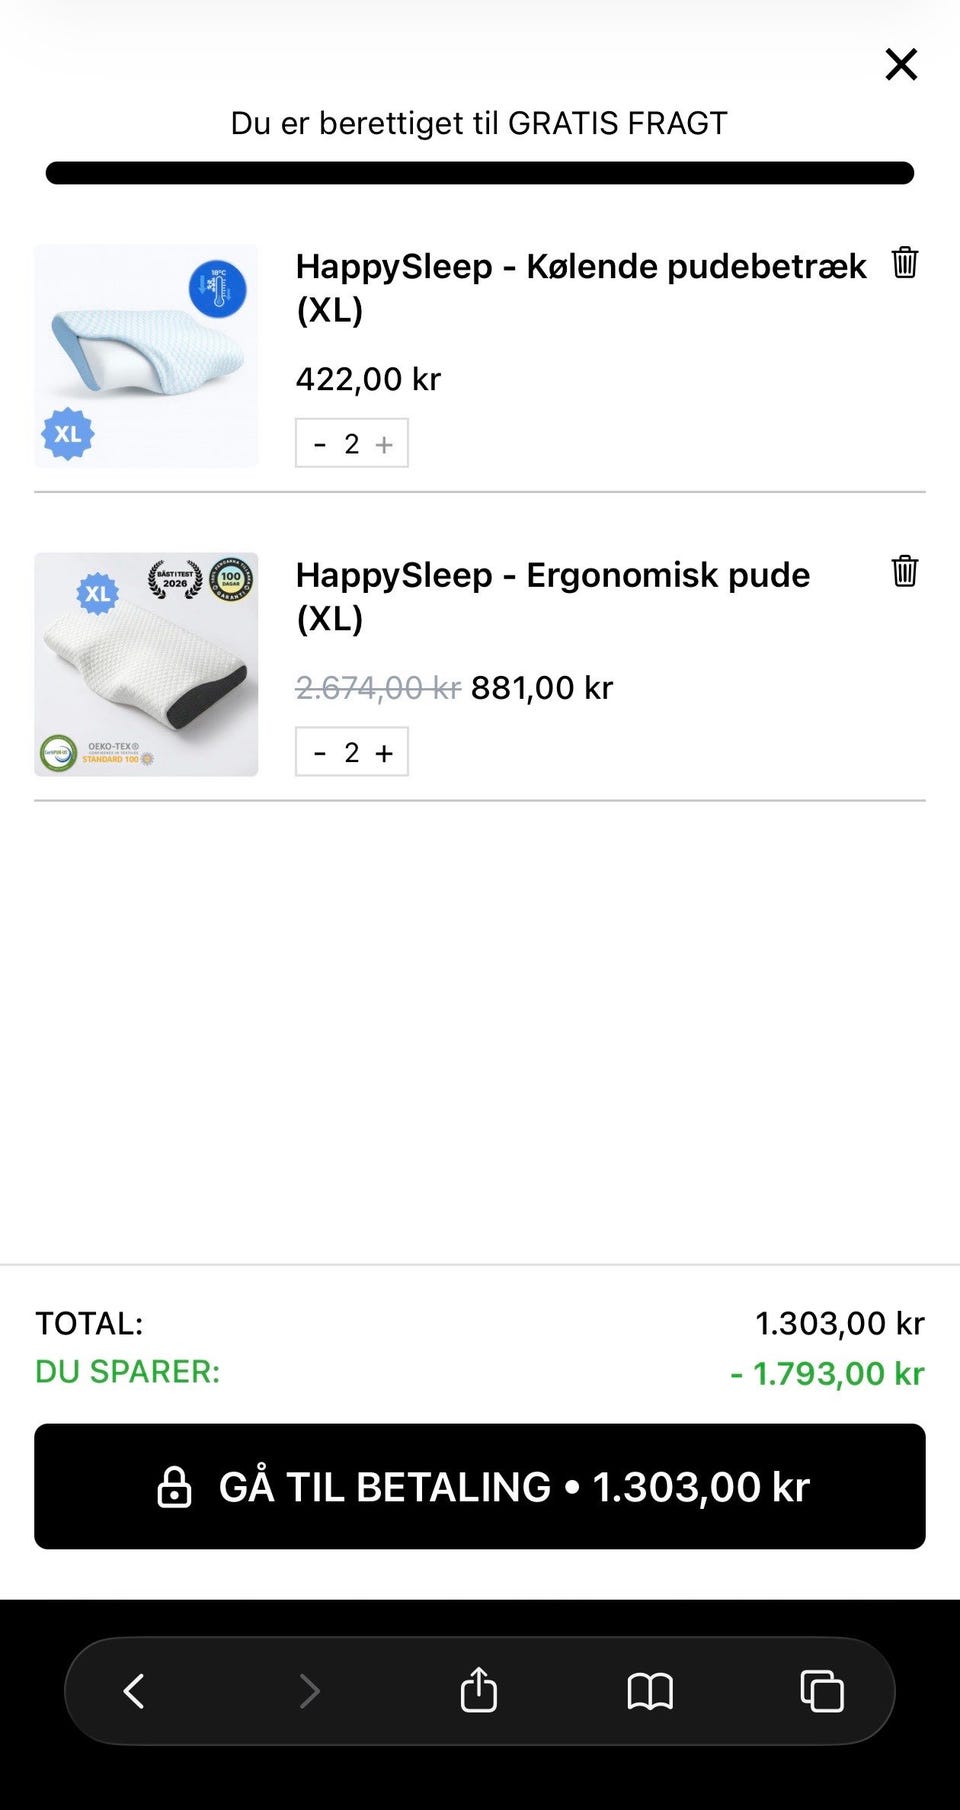Tap the Kølende pudebetræk quantity value

352,444
